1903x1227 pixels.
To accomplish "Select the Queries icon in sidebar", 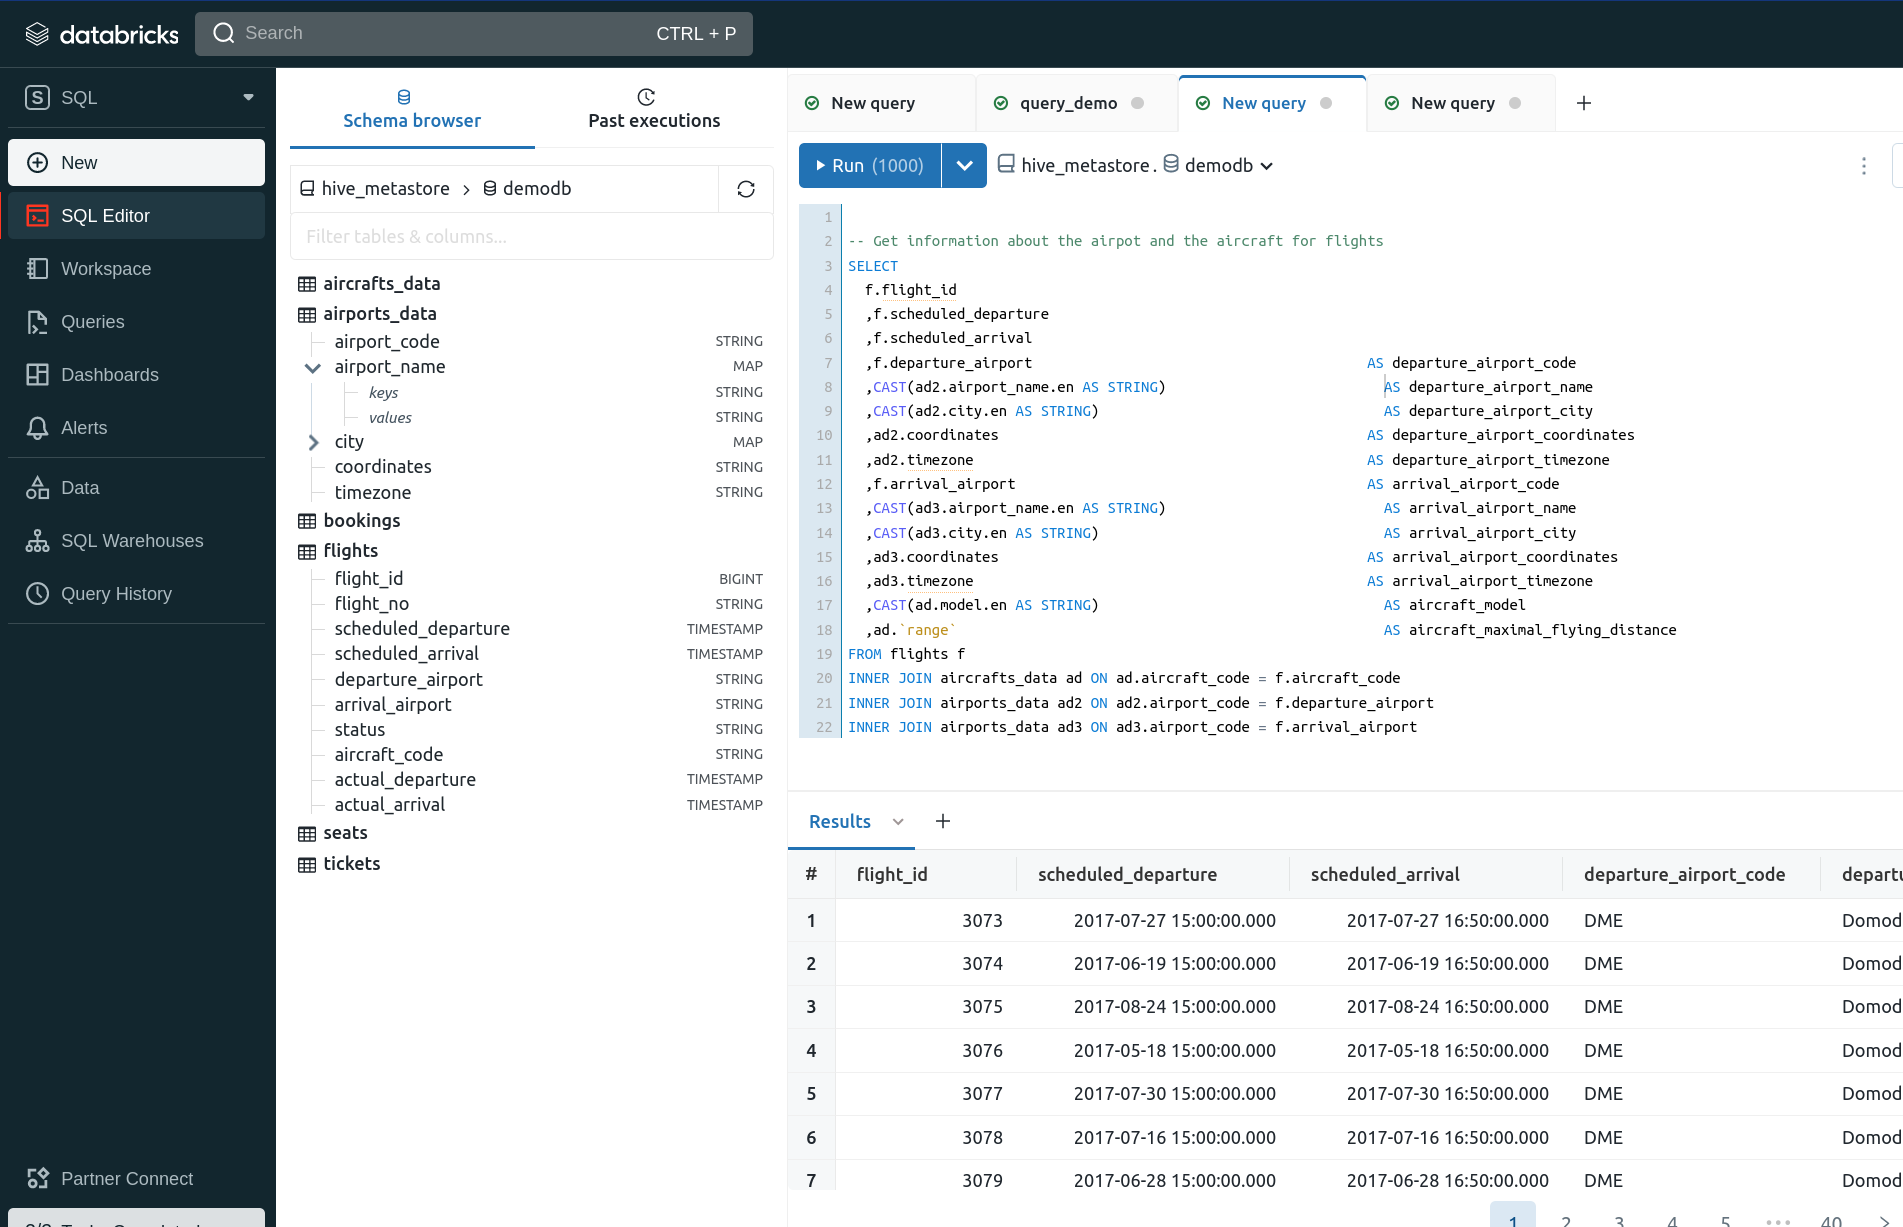I will click(x=92, y=321).
